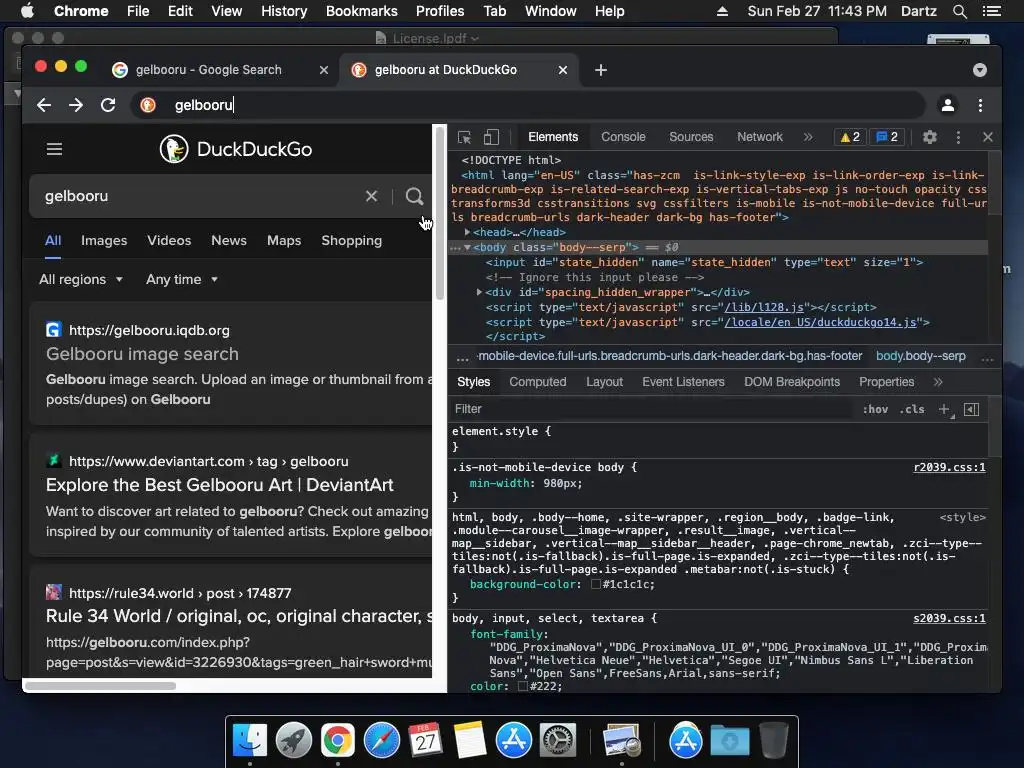Toggle the .cls class editor button
Screen dimensions: 1024x768
click(912, 409)
